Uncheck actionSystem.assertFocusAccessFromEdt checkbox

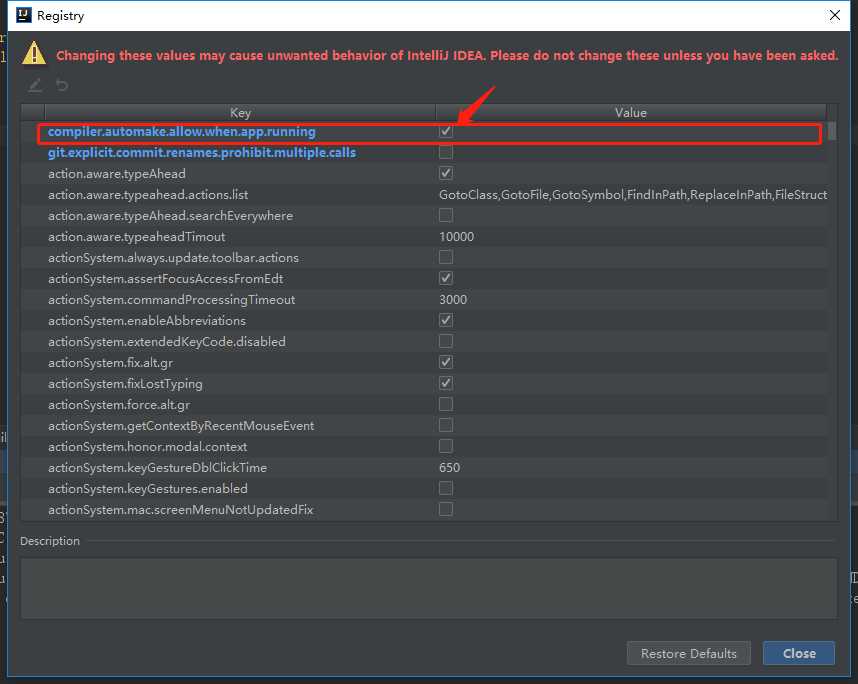click(x=446, y=278)
